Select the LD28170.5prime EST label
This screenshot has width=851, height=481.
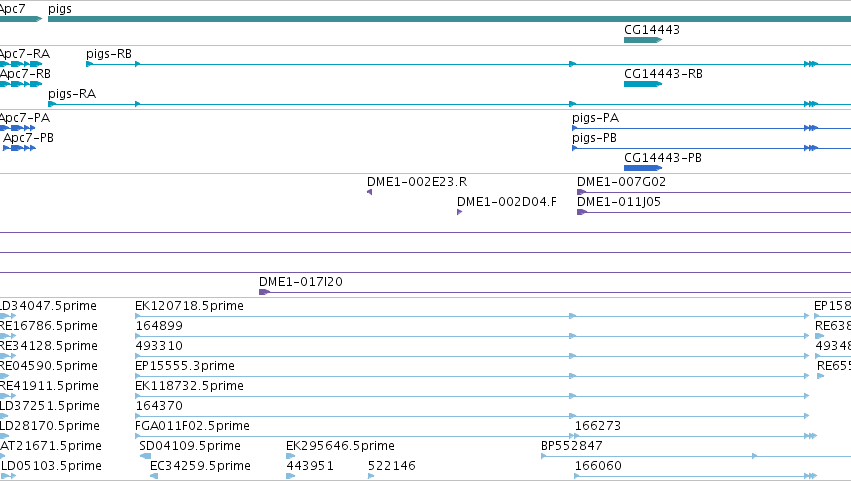click(x=50, y=426)
